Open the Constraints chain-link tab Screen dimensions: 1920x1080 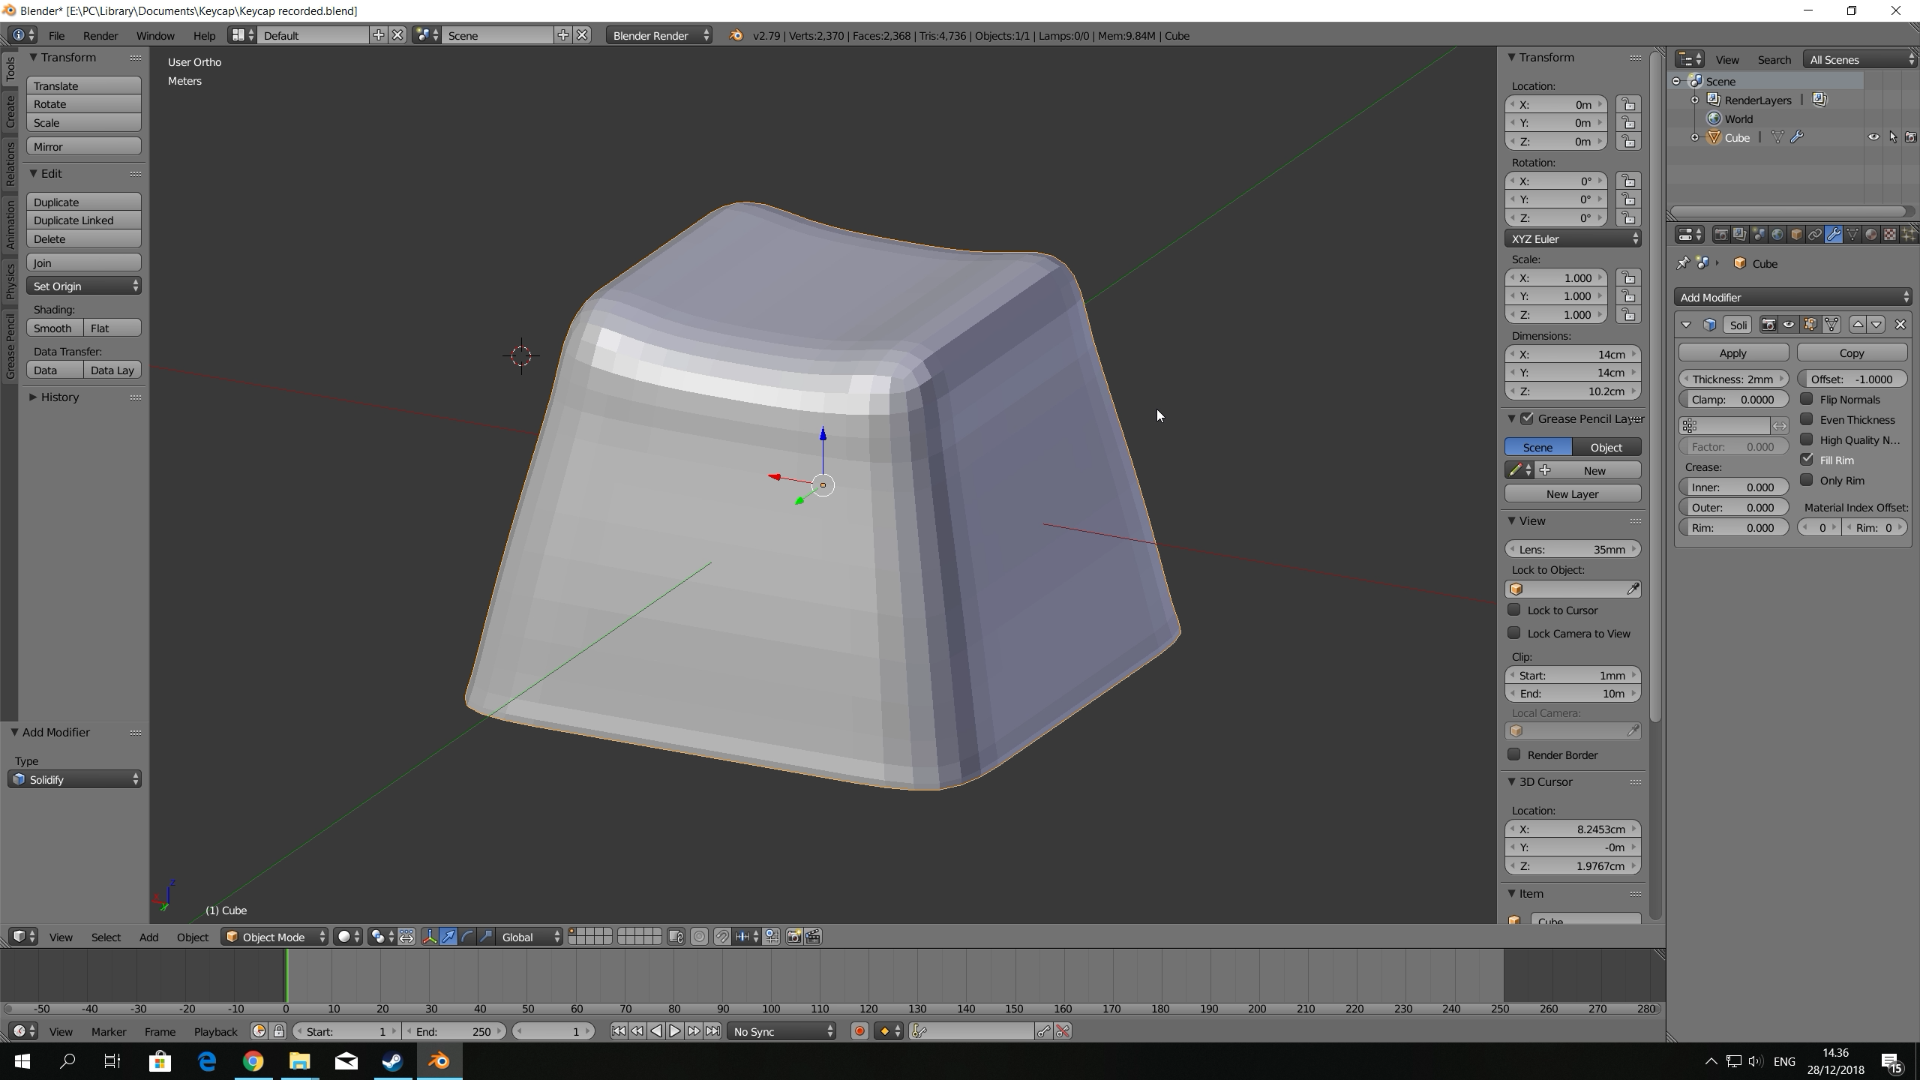[1815, 234]
